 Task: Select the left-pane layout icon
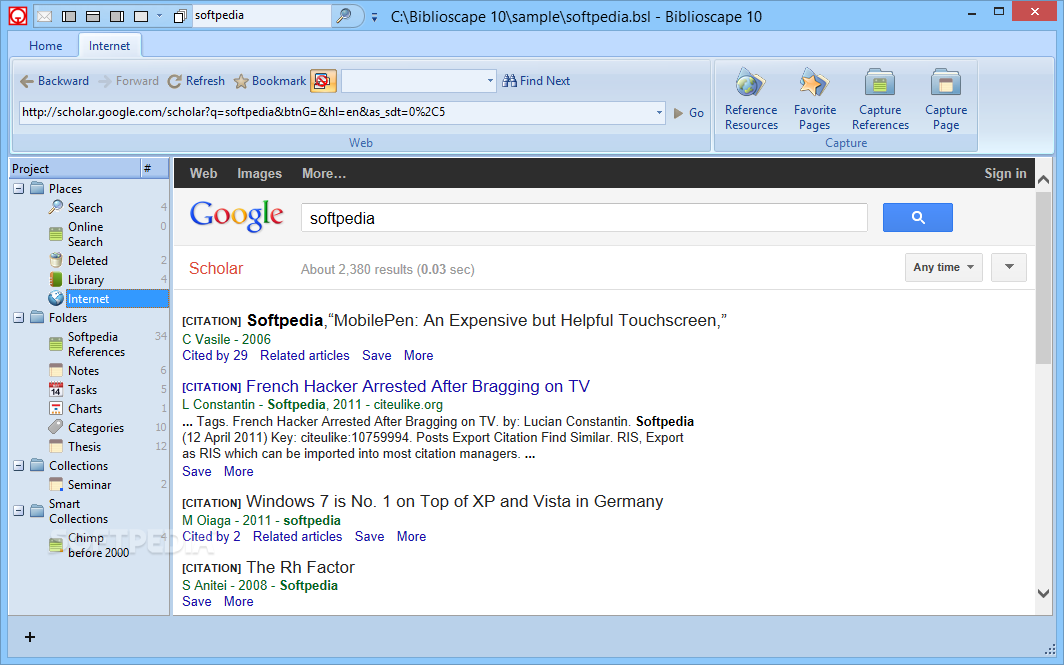tap(69, 16)
